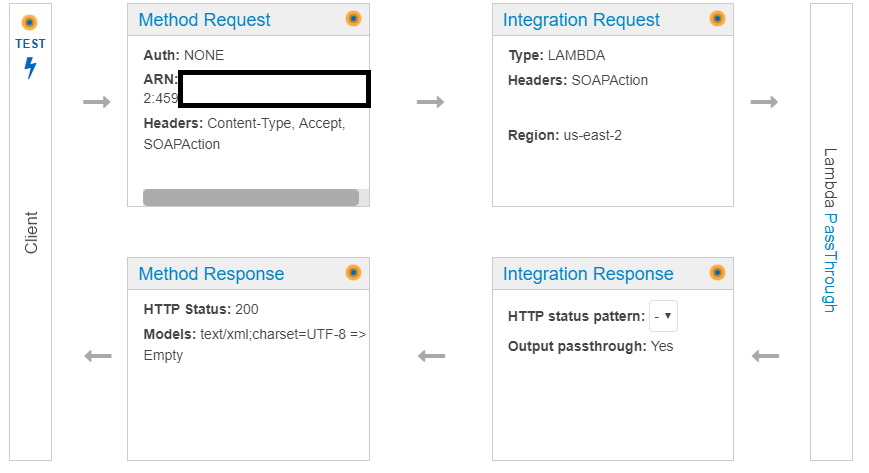Click the orange dot icon above TEST
The width and height of the screenshot is (869, 473).
pyautogui.click(x=30, y=22)
